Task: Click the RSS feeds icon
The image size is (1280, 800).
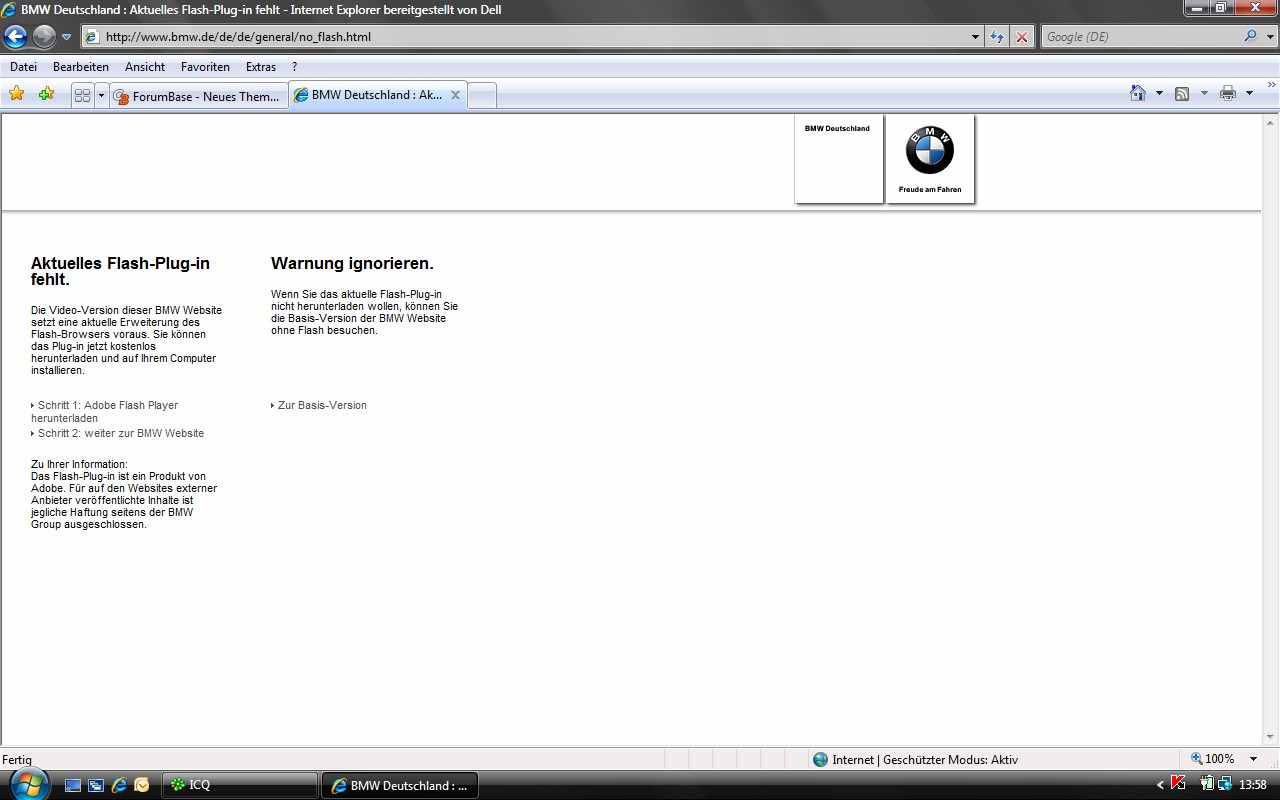Action: coord(1182,93)
